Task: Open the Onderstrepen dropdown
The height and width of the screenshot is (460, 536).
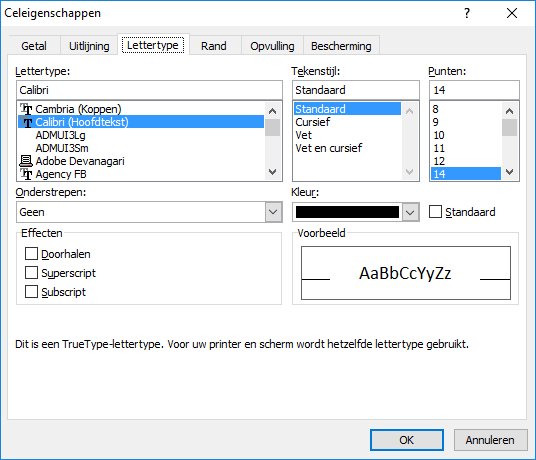Action: pyautogui.click(x=273, y=212)
